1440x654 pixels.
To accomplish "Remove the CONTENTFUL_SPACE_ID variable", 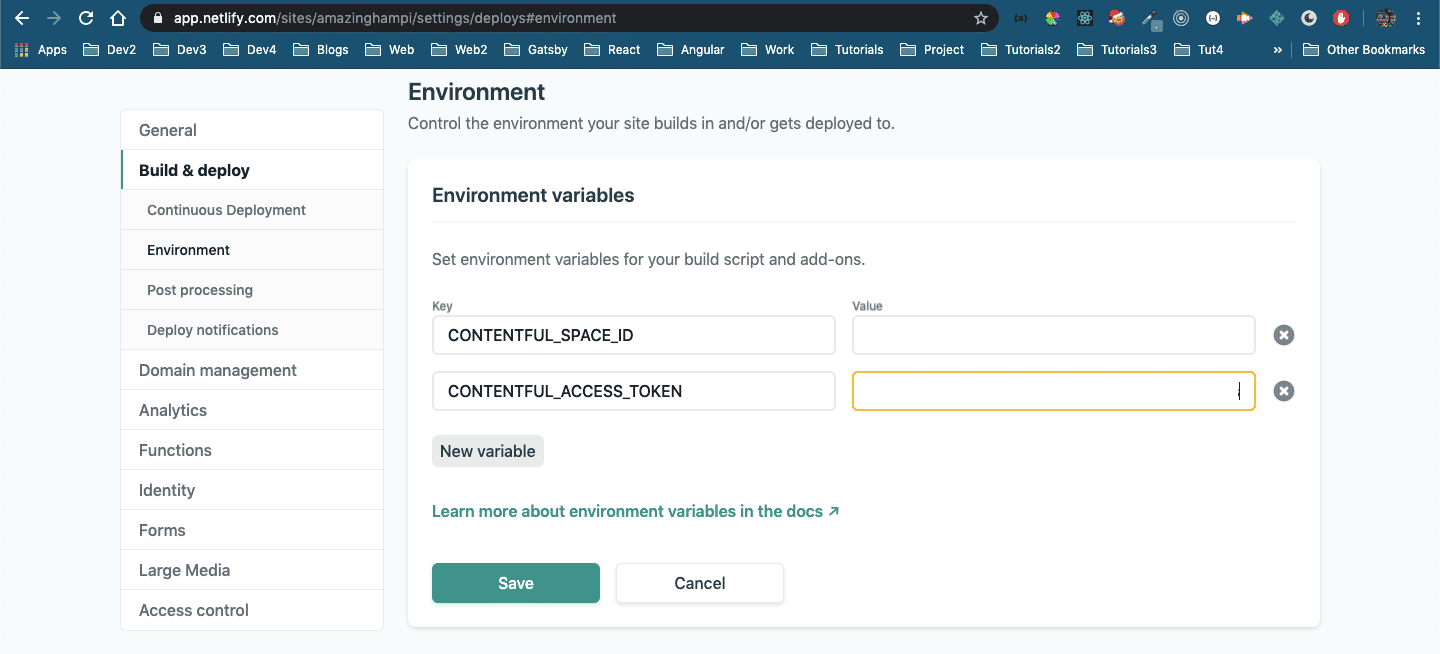I will pos(1284,335).
